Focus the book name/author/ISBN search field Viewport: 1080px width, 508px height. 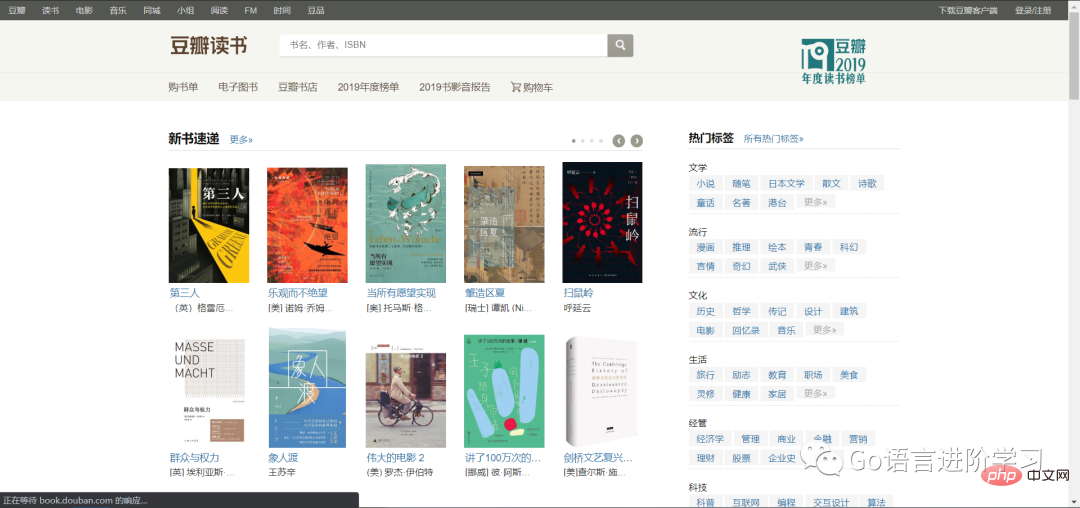(x=443, y=45)
